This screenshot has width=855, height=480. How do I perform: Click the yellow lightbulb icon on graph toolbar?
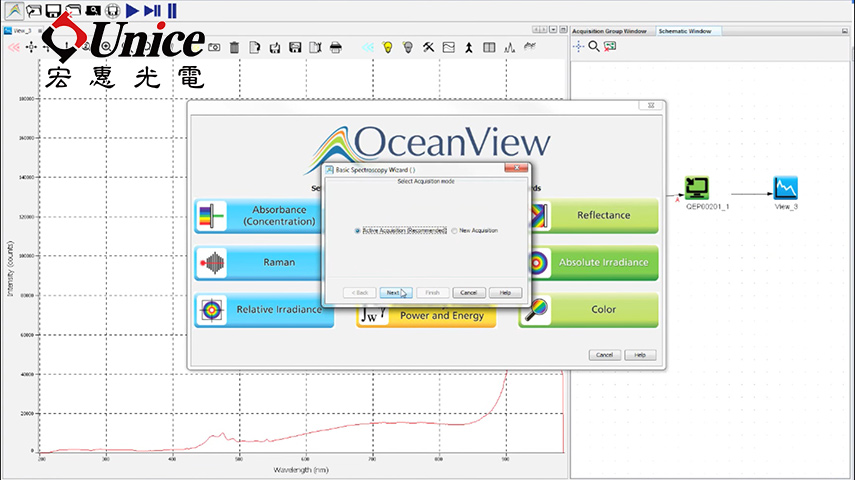pyautogui.click(x=388, y=47)
